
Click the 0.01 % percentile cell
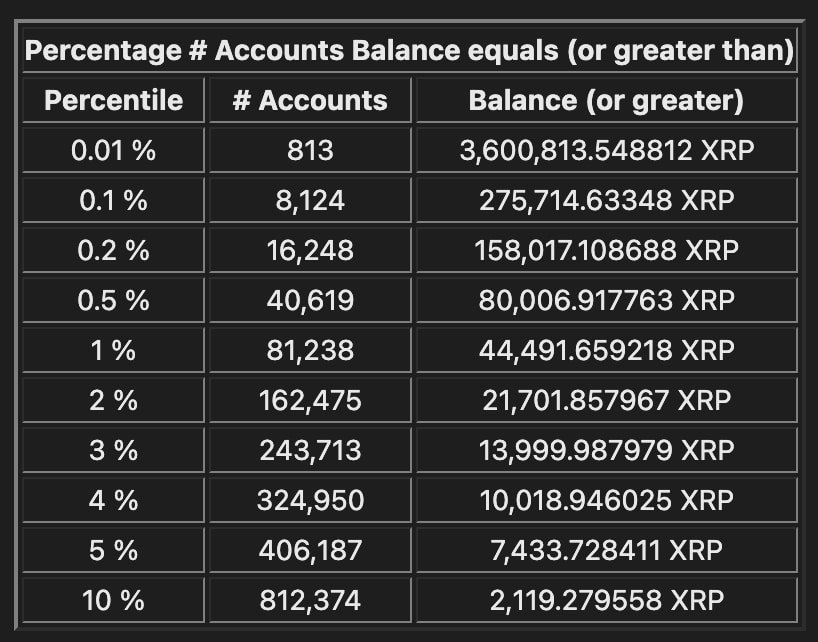113,150
